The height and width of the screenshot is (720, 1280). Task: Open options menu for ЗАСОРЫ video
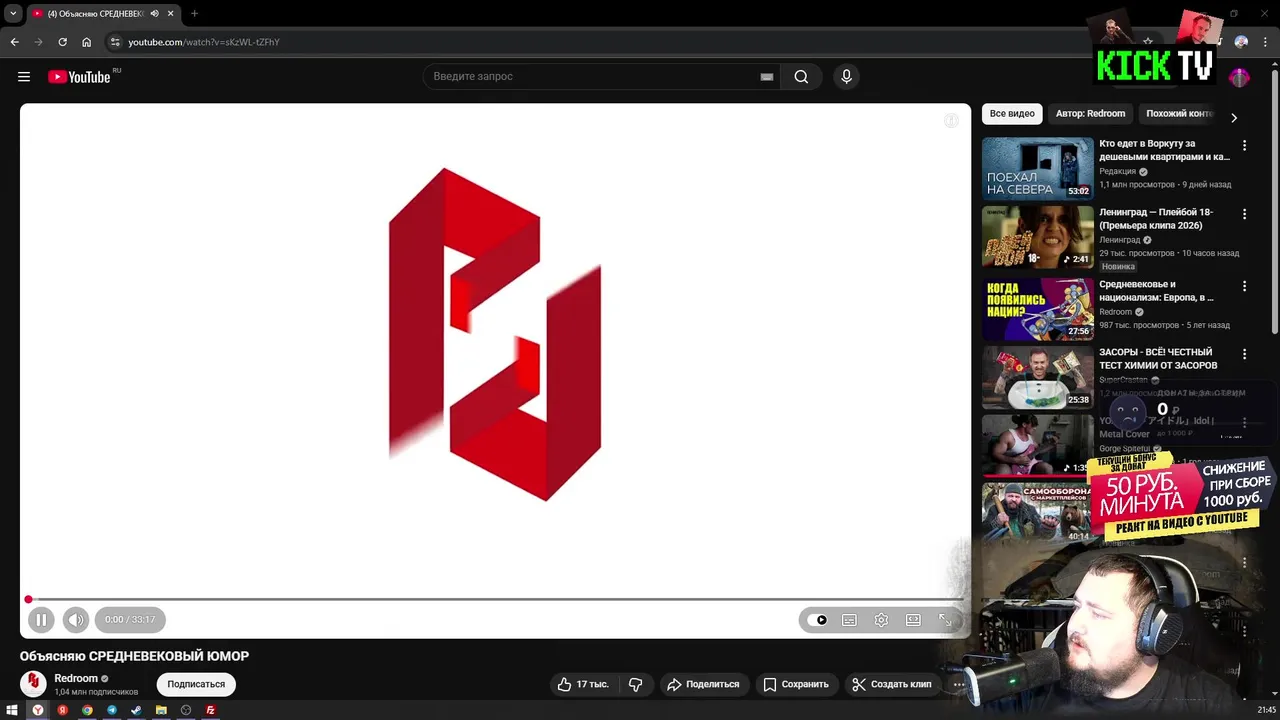[1245, 354]
